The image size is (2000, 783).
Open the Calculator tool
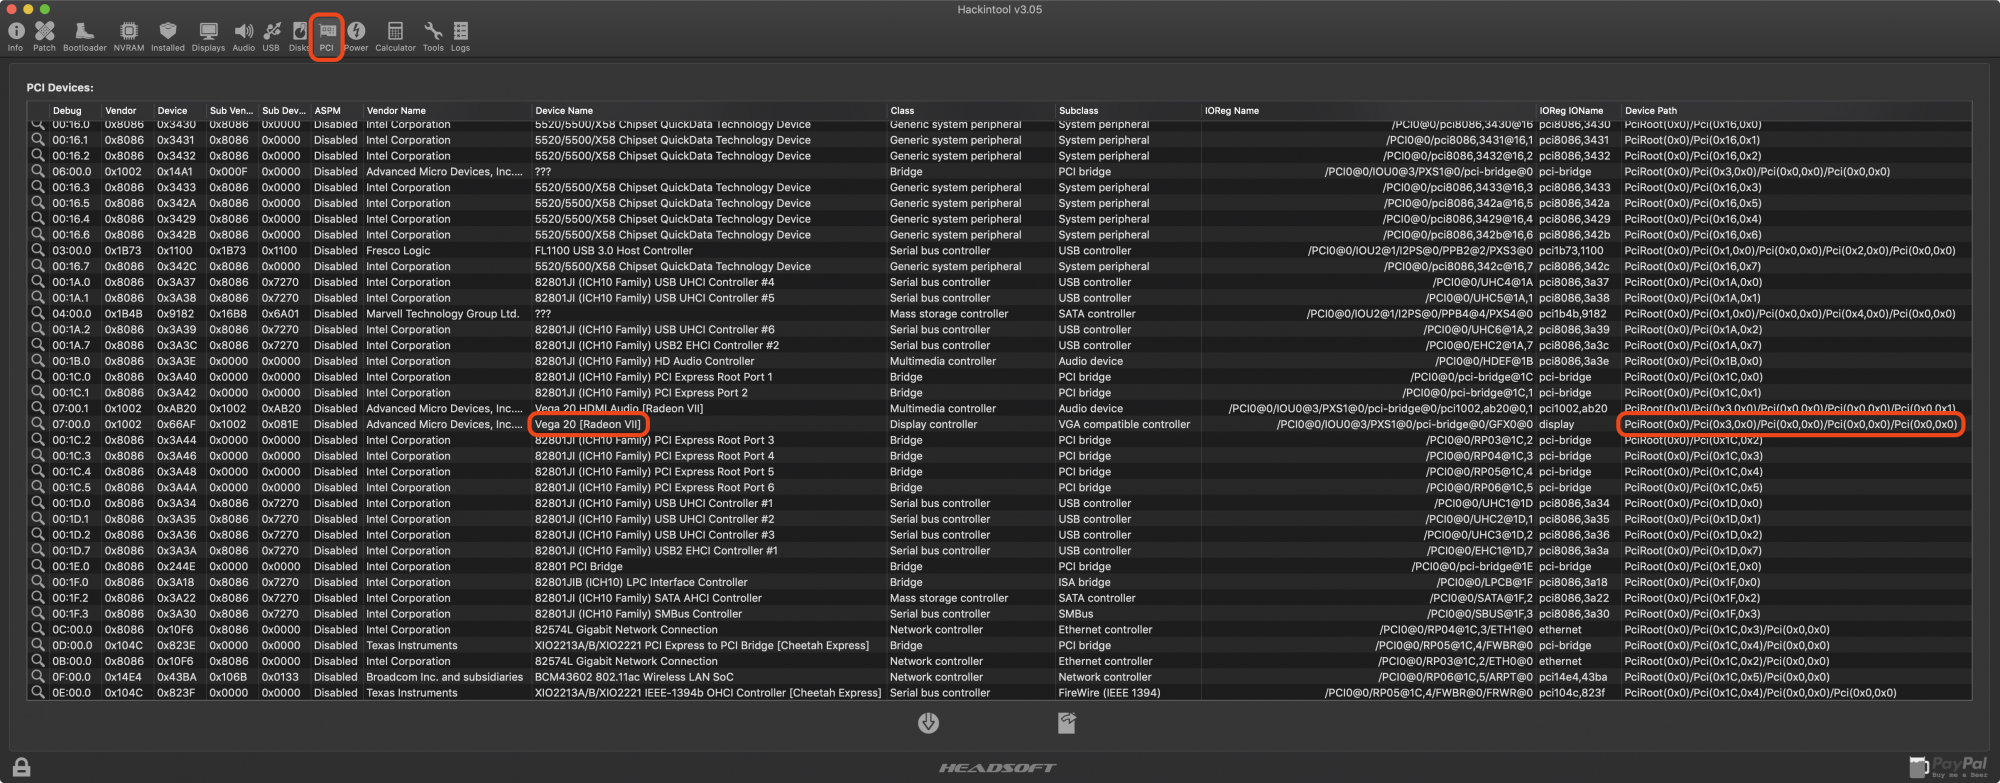[395, 37]
